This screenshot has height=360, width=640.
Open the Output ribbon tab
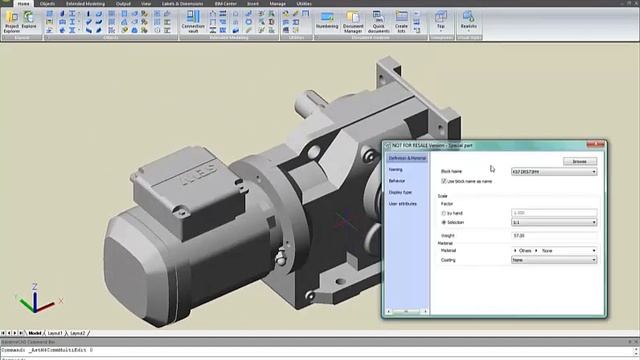[123, 4]
